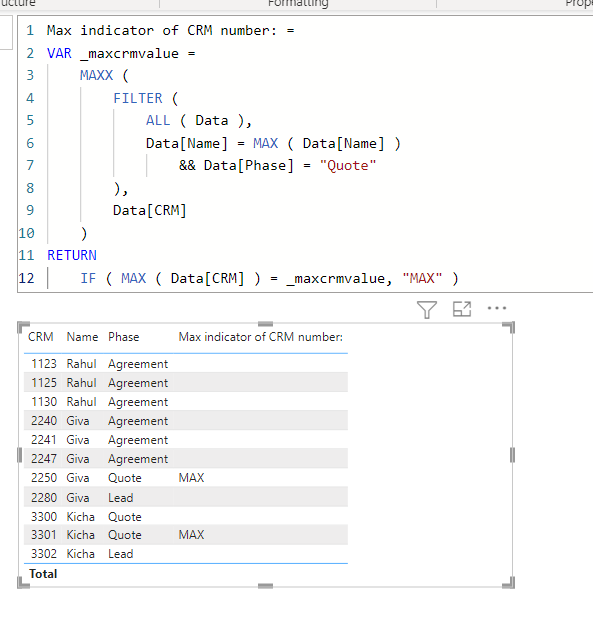Click Lead phase in row 3302
Image resolution: width=593 pixels, height=638 pixels.
(120, 553)
